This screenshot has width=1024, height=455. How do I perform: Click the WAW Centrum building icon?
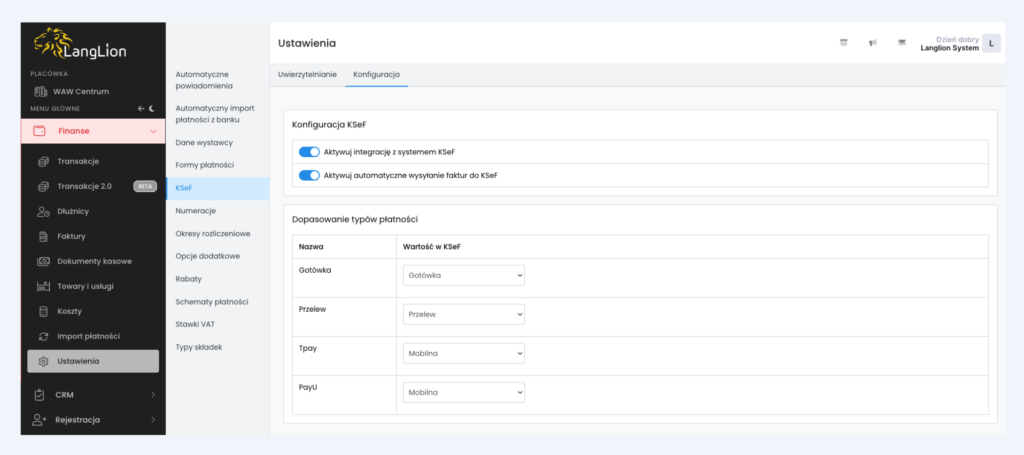[40, 91]
